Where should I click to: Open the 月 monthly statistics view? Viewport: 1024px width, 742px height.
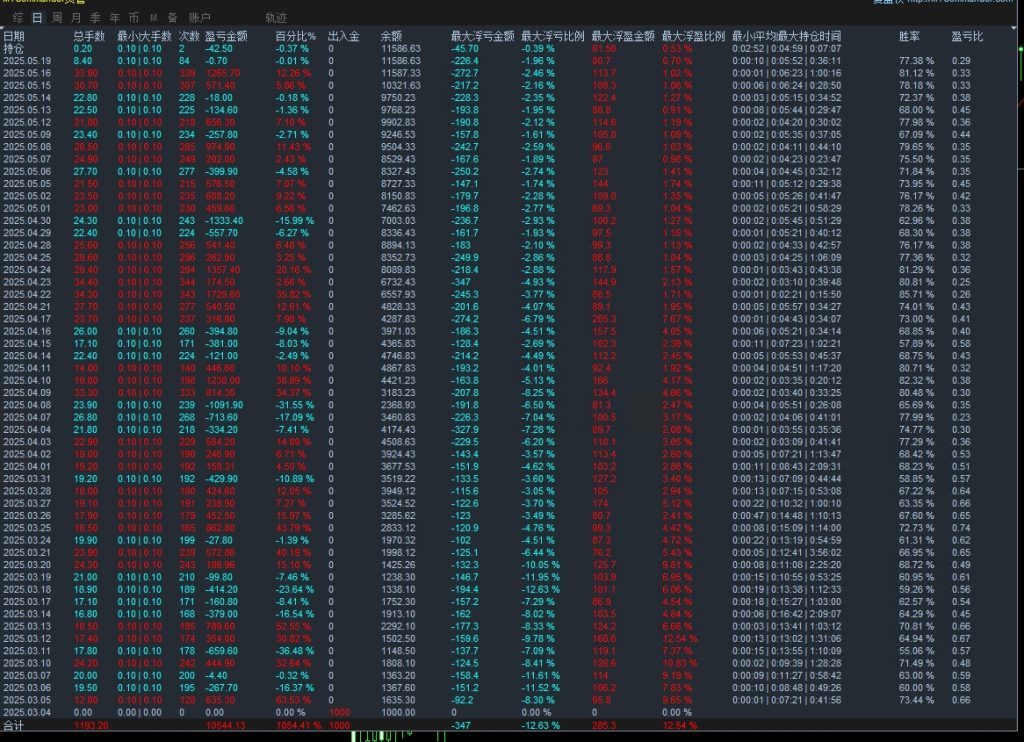click(x=76, y=18)
